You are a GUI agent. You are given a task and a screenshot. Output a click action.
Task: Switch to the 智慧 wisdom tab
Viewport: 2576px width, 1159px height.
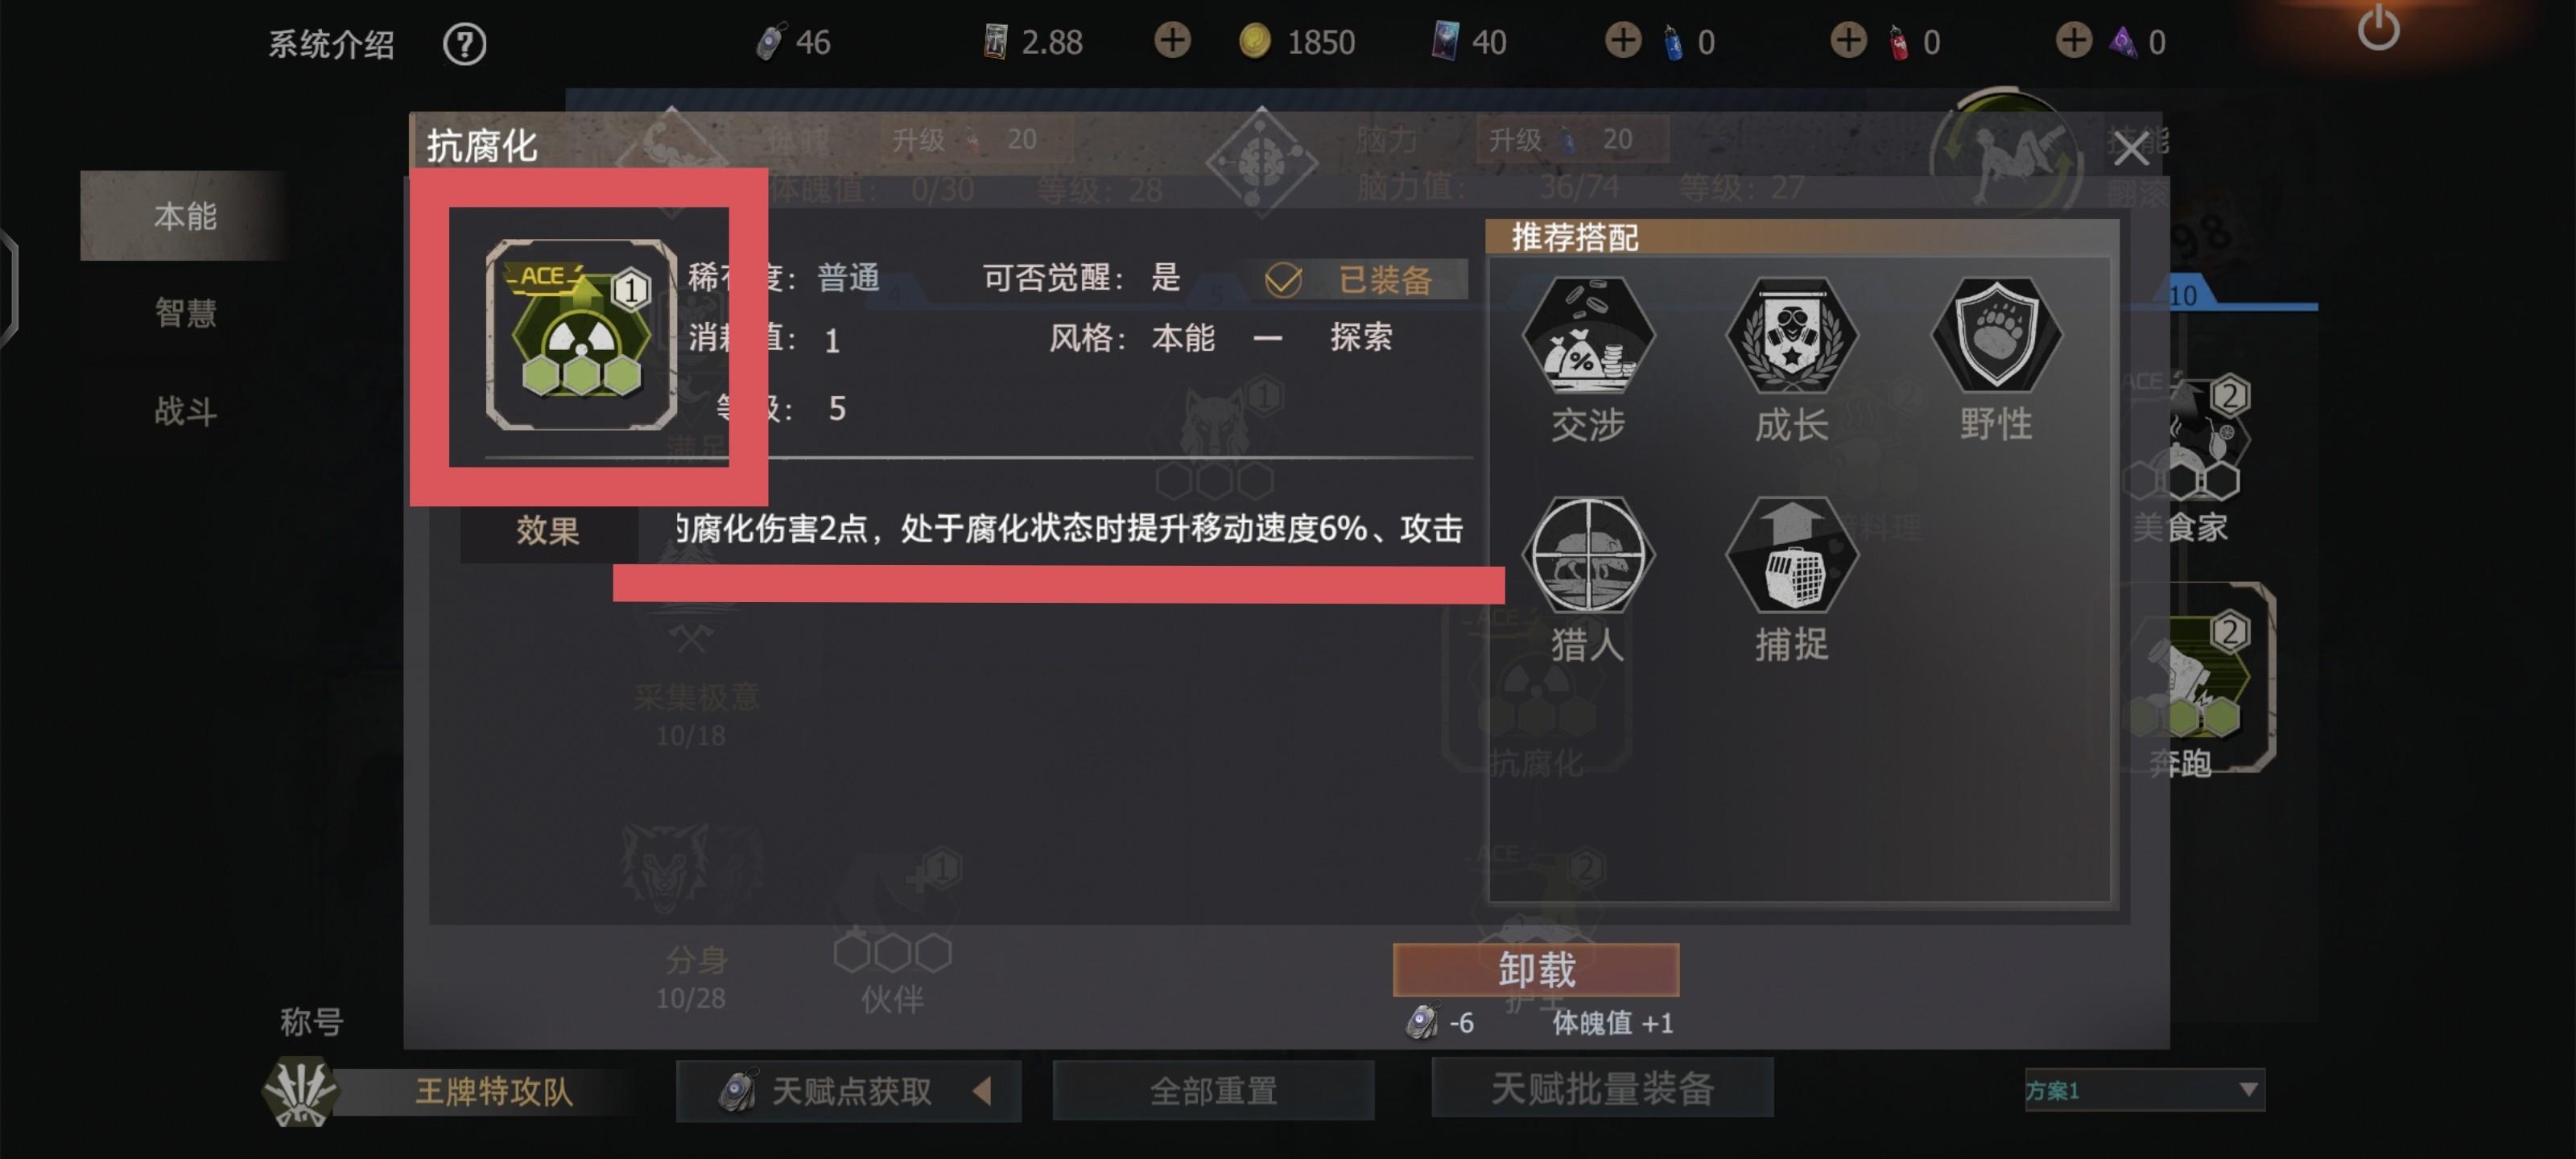pos(185,313)
